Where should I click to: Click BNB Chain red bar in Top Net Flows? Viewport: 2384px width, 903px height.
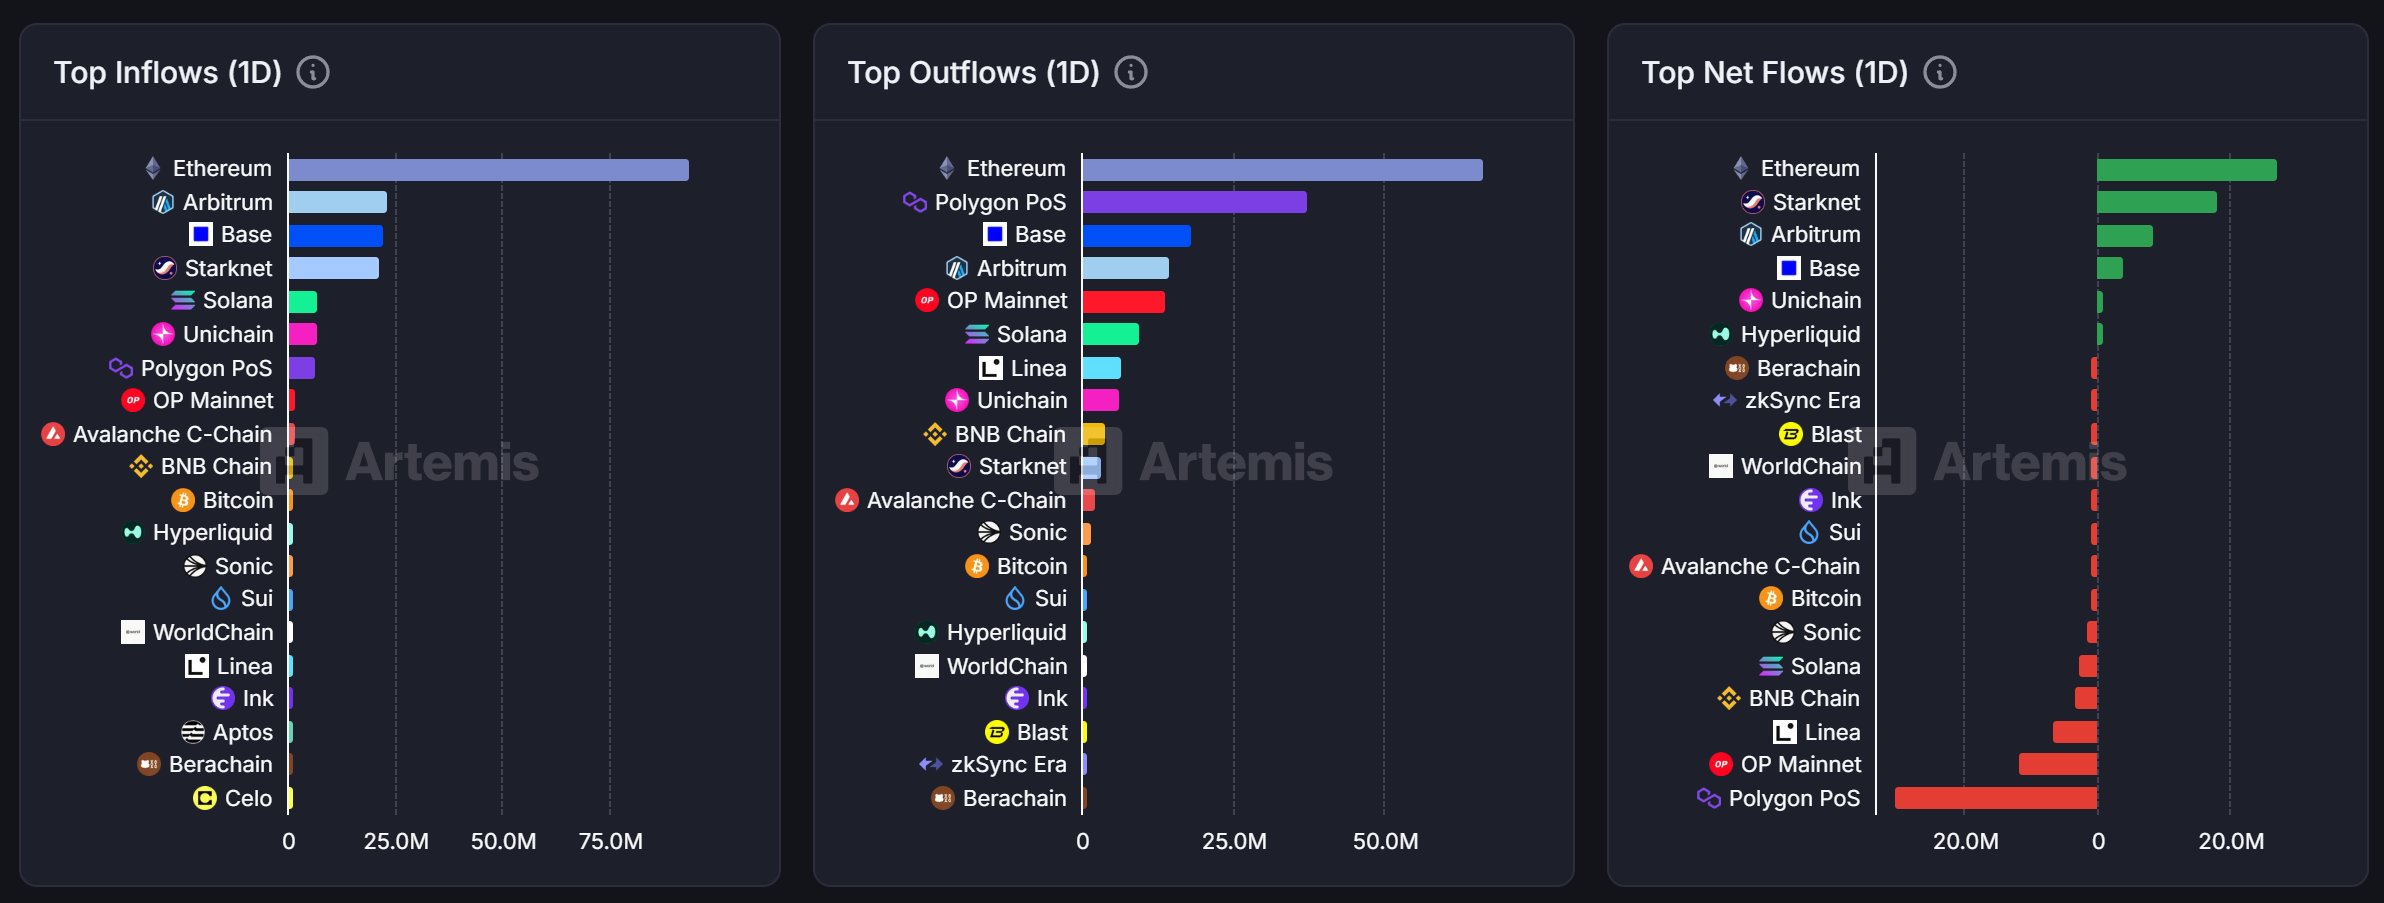[x=2086, y=698]
